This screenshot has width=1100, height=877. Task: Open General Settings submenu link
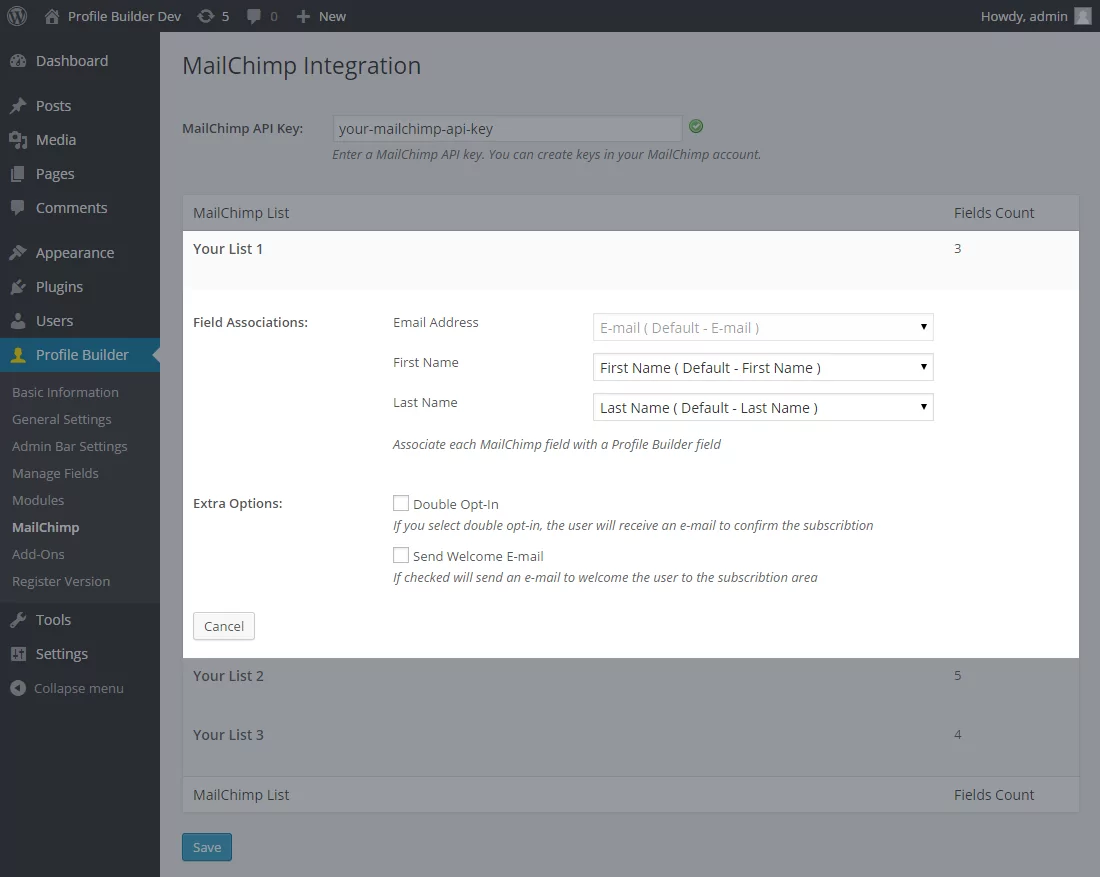coord(62,420)
